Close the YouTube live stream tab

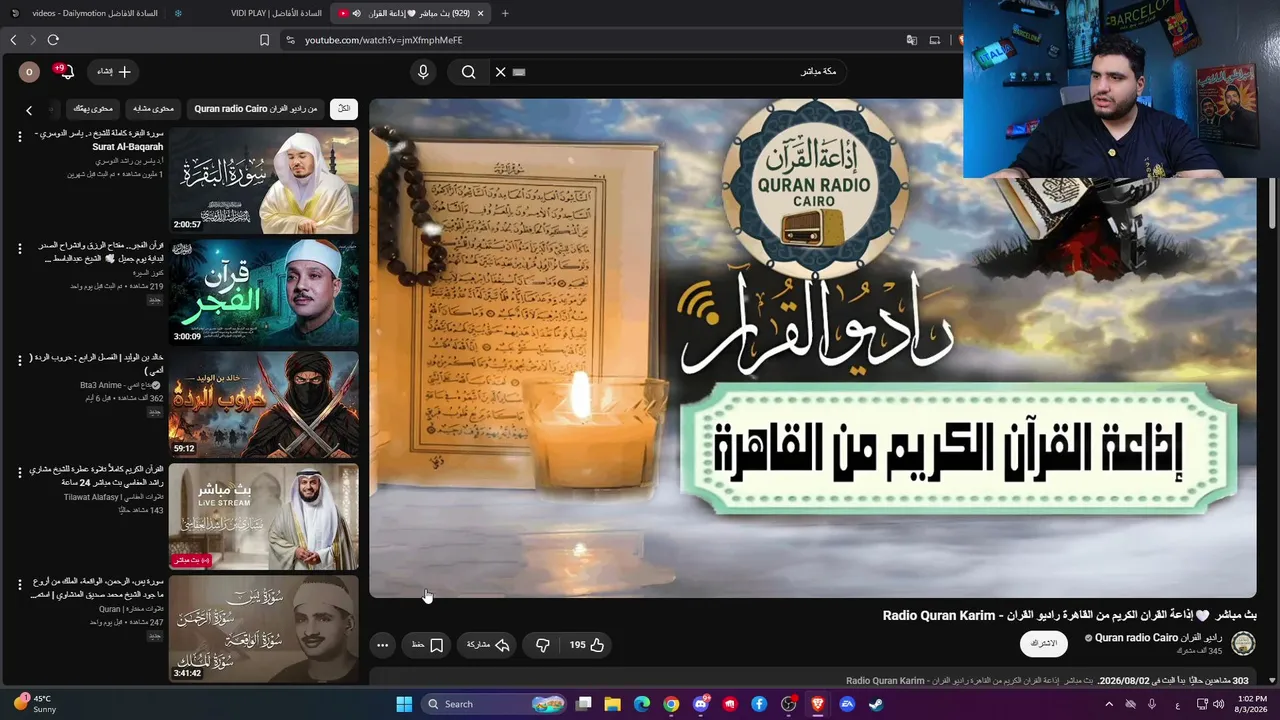pos(480,13)
